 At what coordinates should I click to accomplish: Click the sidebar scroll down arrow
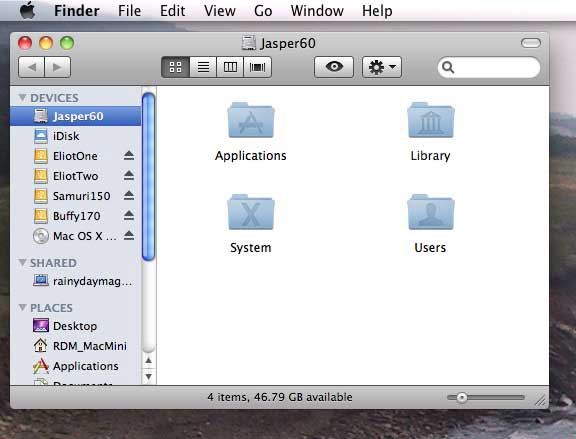point(148,376)
